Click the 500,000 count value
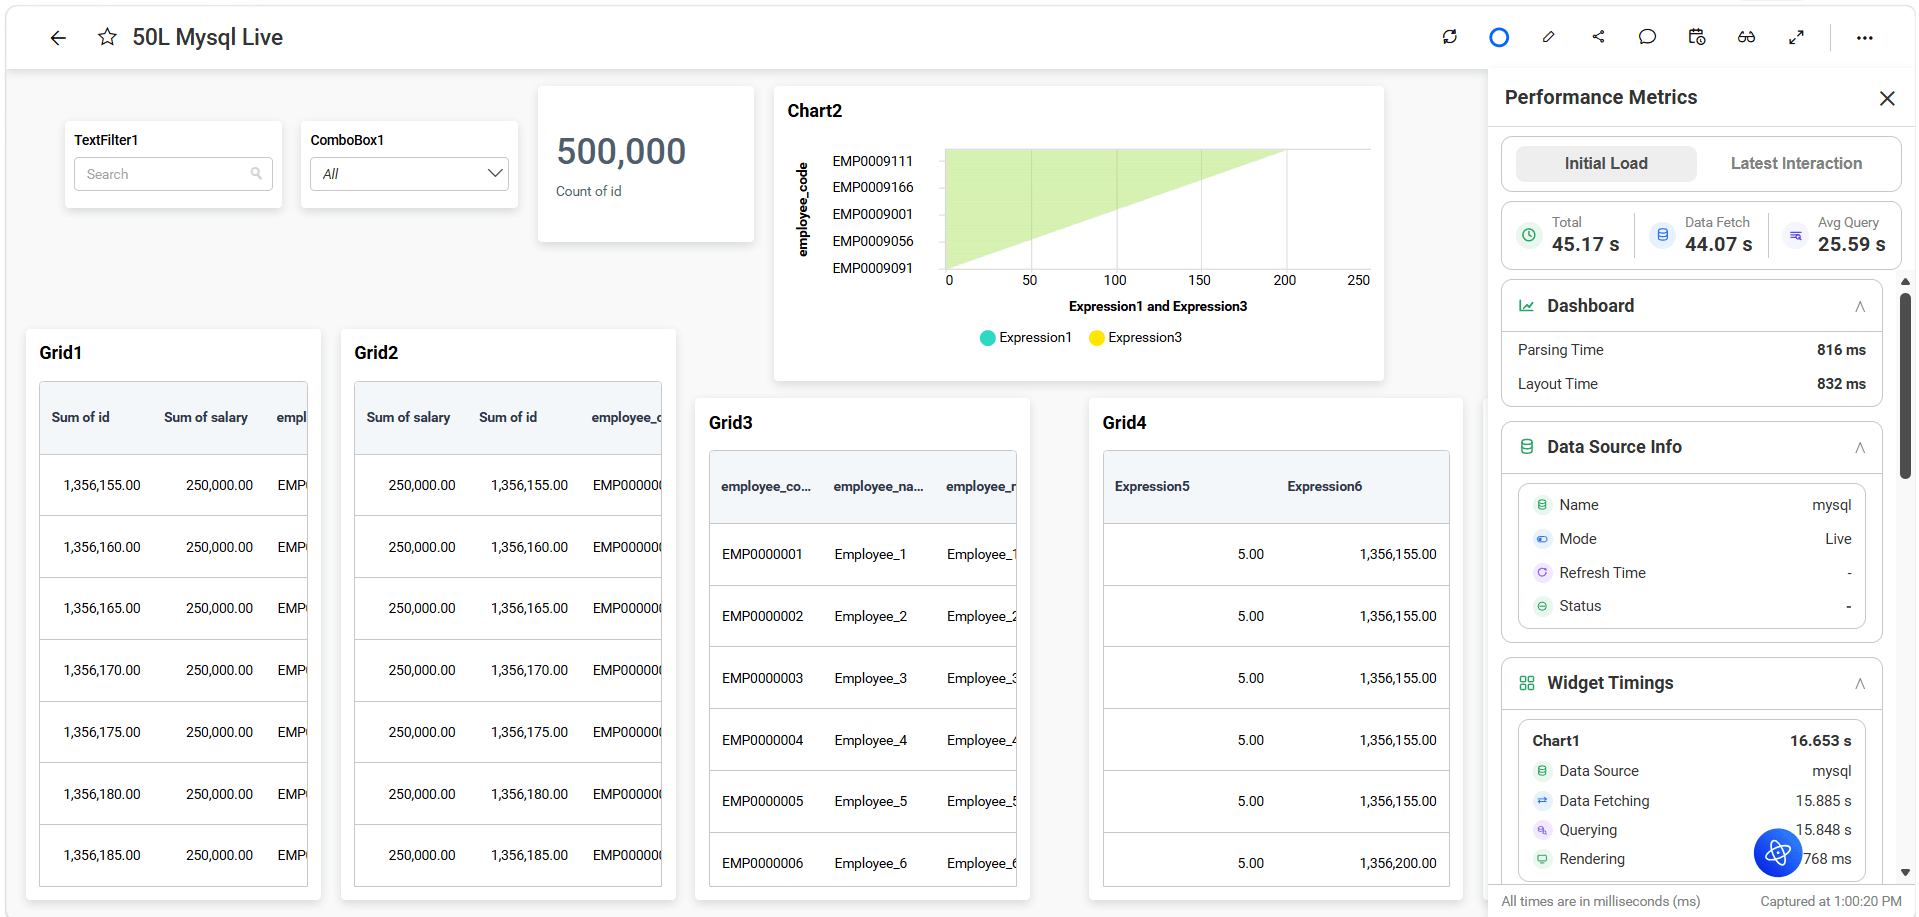 coord(621,152)
